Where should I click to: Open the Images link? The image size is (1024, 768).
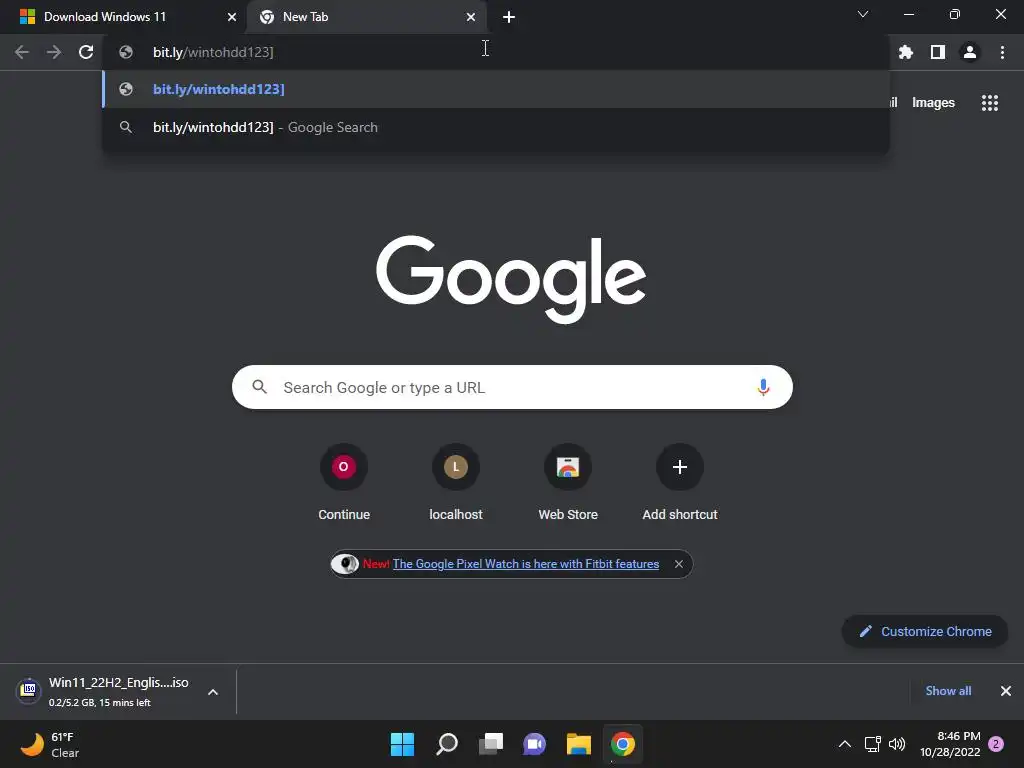point(933,103)
